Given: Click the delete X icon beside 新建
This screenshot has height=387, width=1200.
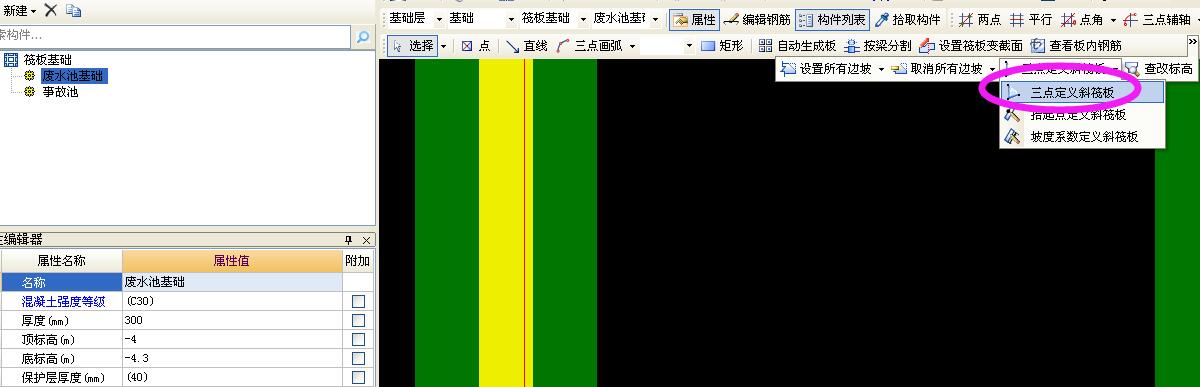Looking at the screenshot, I should (51, 10).
